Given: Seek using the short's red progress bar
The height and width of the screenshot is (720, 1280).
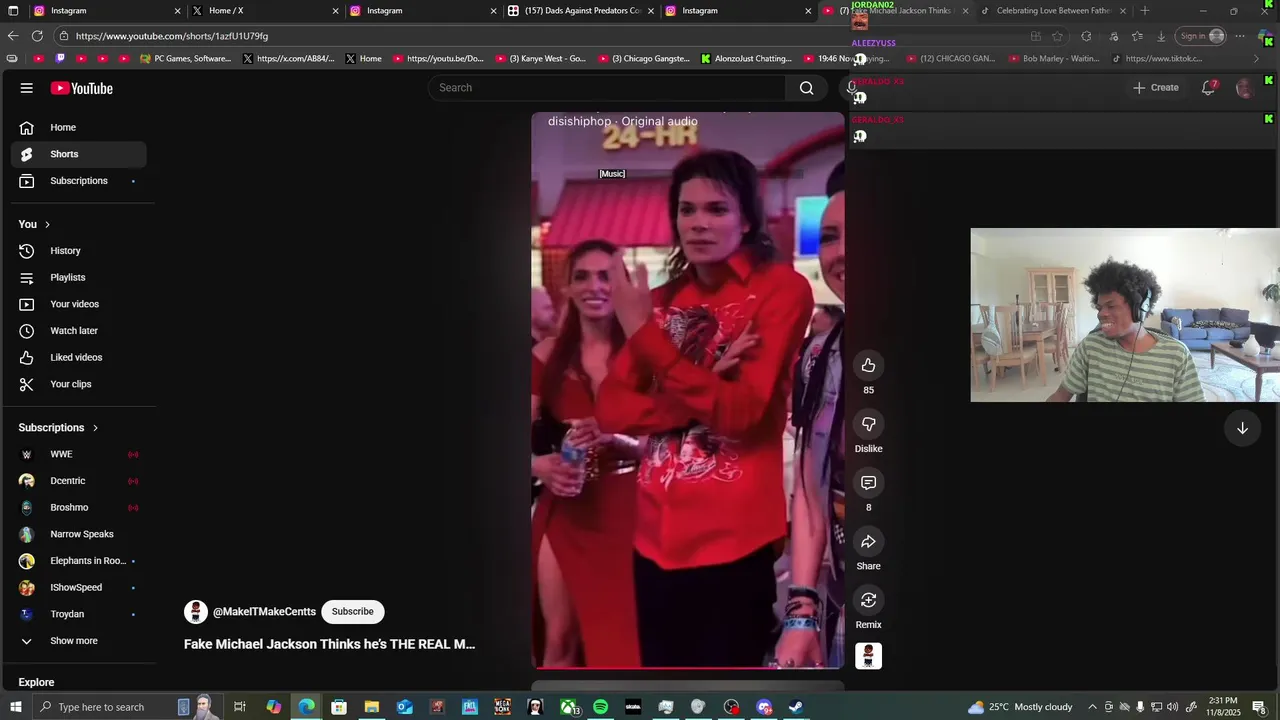Looking at the screenshot, I should tap(688, 667).
